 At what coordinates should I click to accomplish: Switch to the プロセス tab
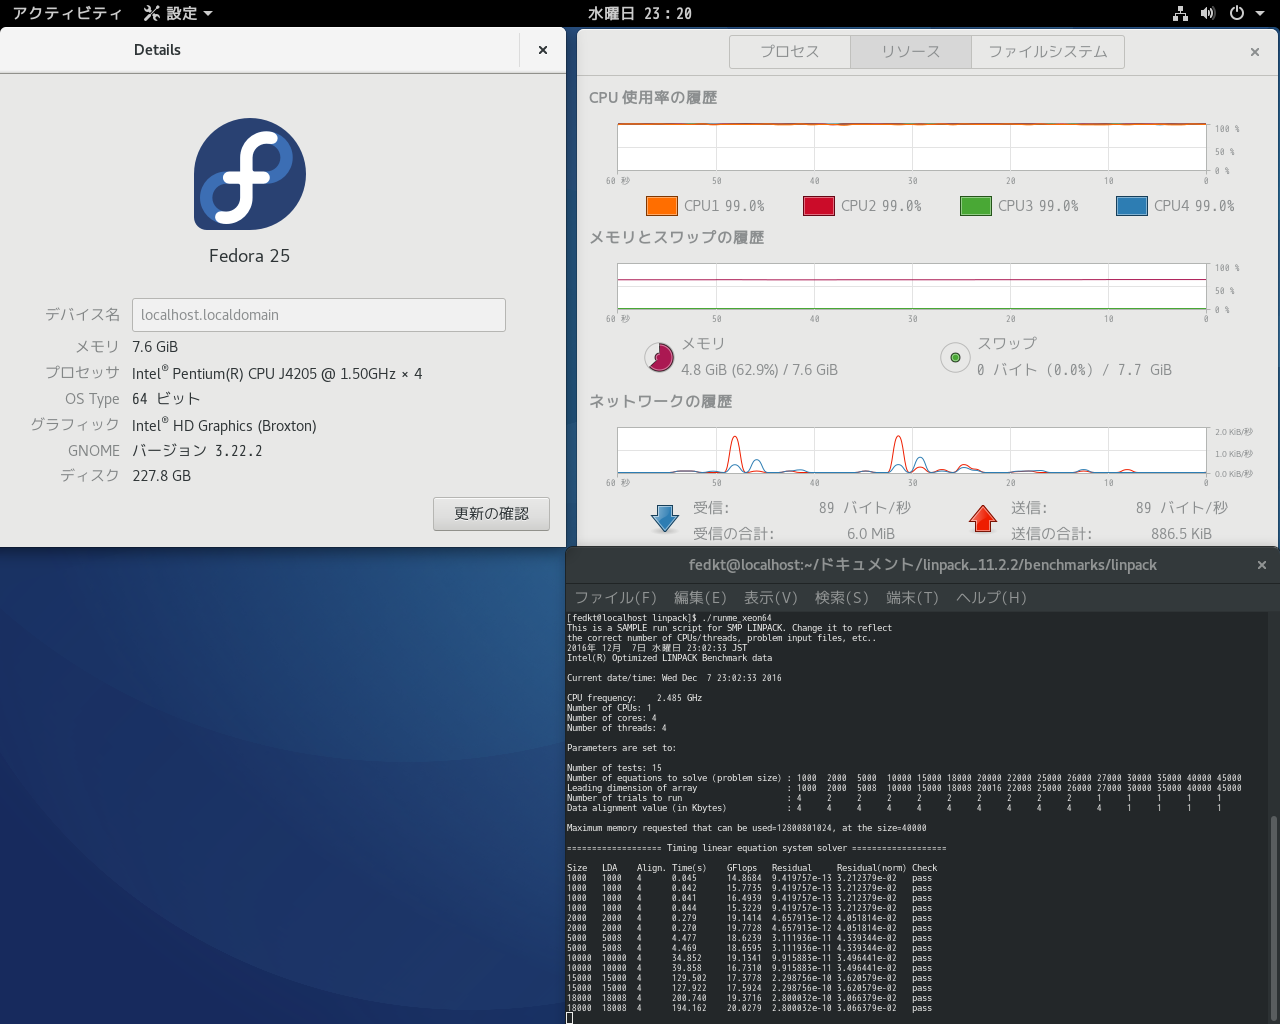[x=790, y=52]
